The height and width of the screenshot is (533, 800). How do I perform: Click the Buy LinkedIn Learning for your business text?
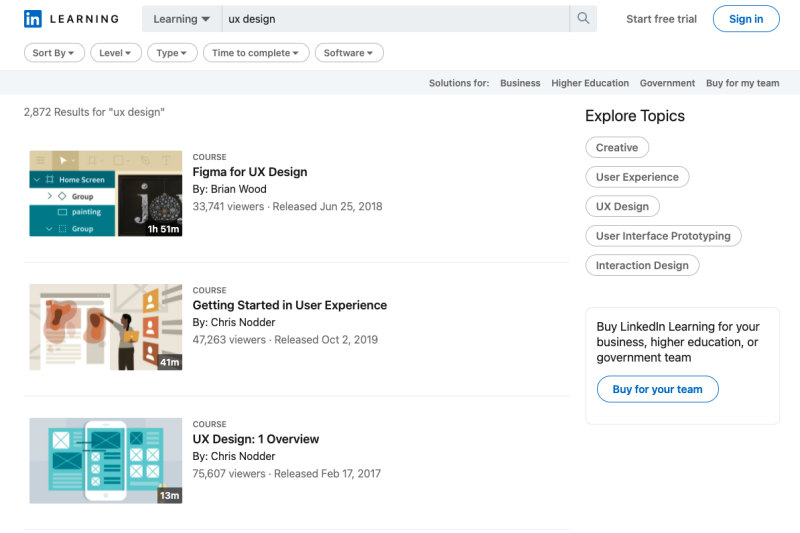[678, 342]
